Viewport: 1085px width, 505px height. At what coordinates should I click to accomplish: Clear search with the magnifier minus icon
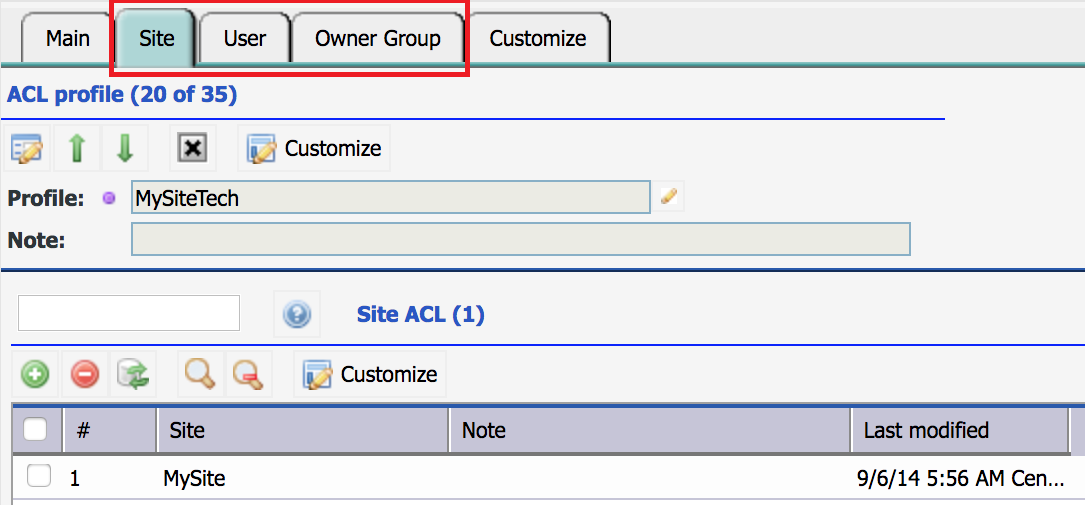249,374
